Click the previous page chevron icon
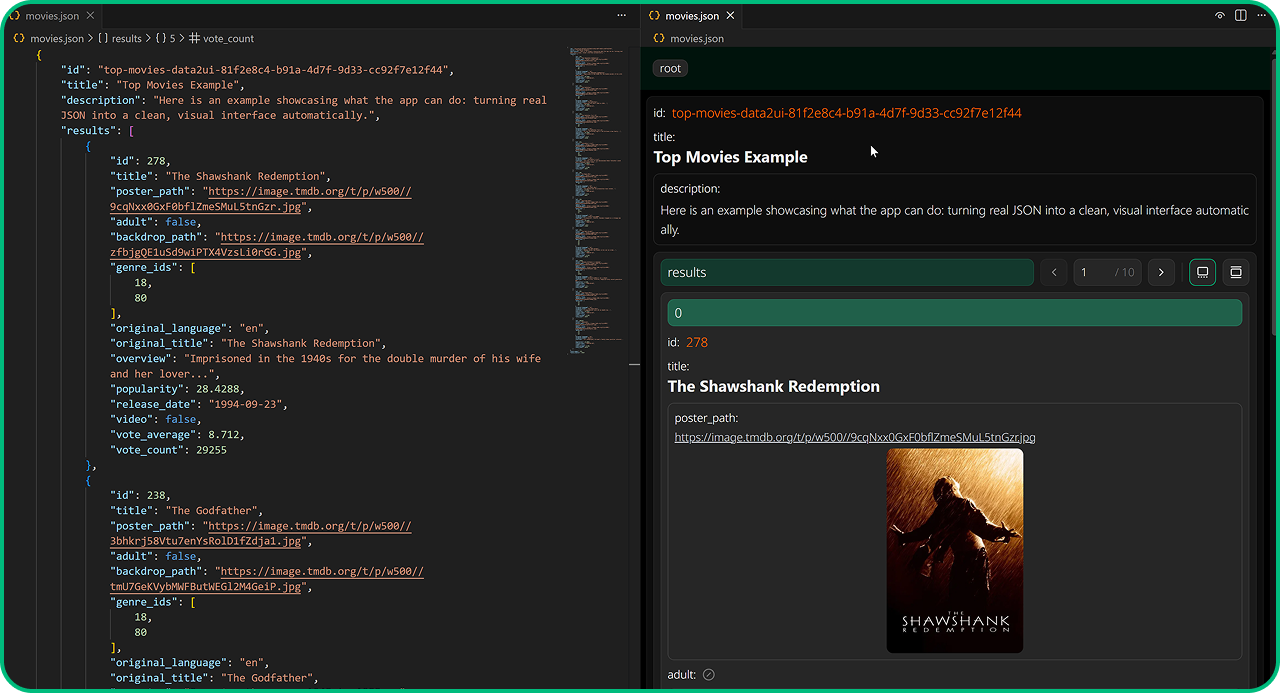Viewport: 1280px width, 693px height. pyautogui.click(x=1053, y=272)
